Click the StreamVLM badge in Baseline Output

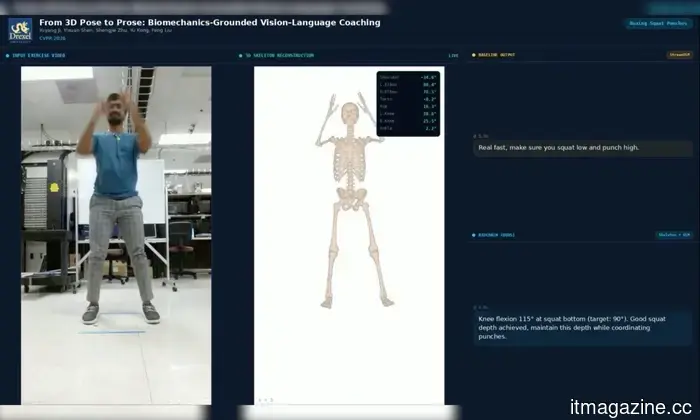(x=679, y=55)
